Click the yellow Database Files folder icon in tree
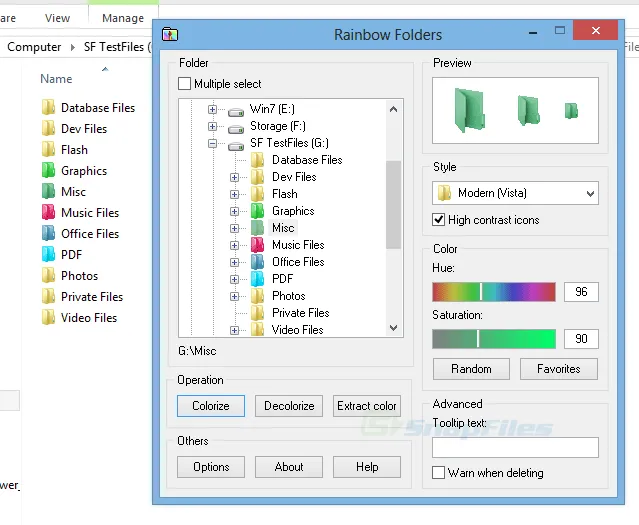Image resolution: width=639 pixels, height=525 pixels. [257, 160]
